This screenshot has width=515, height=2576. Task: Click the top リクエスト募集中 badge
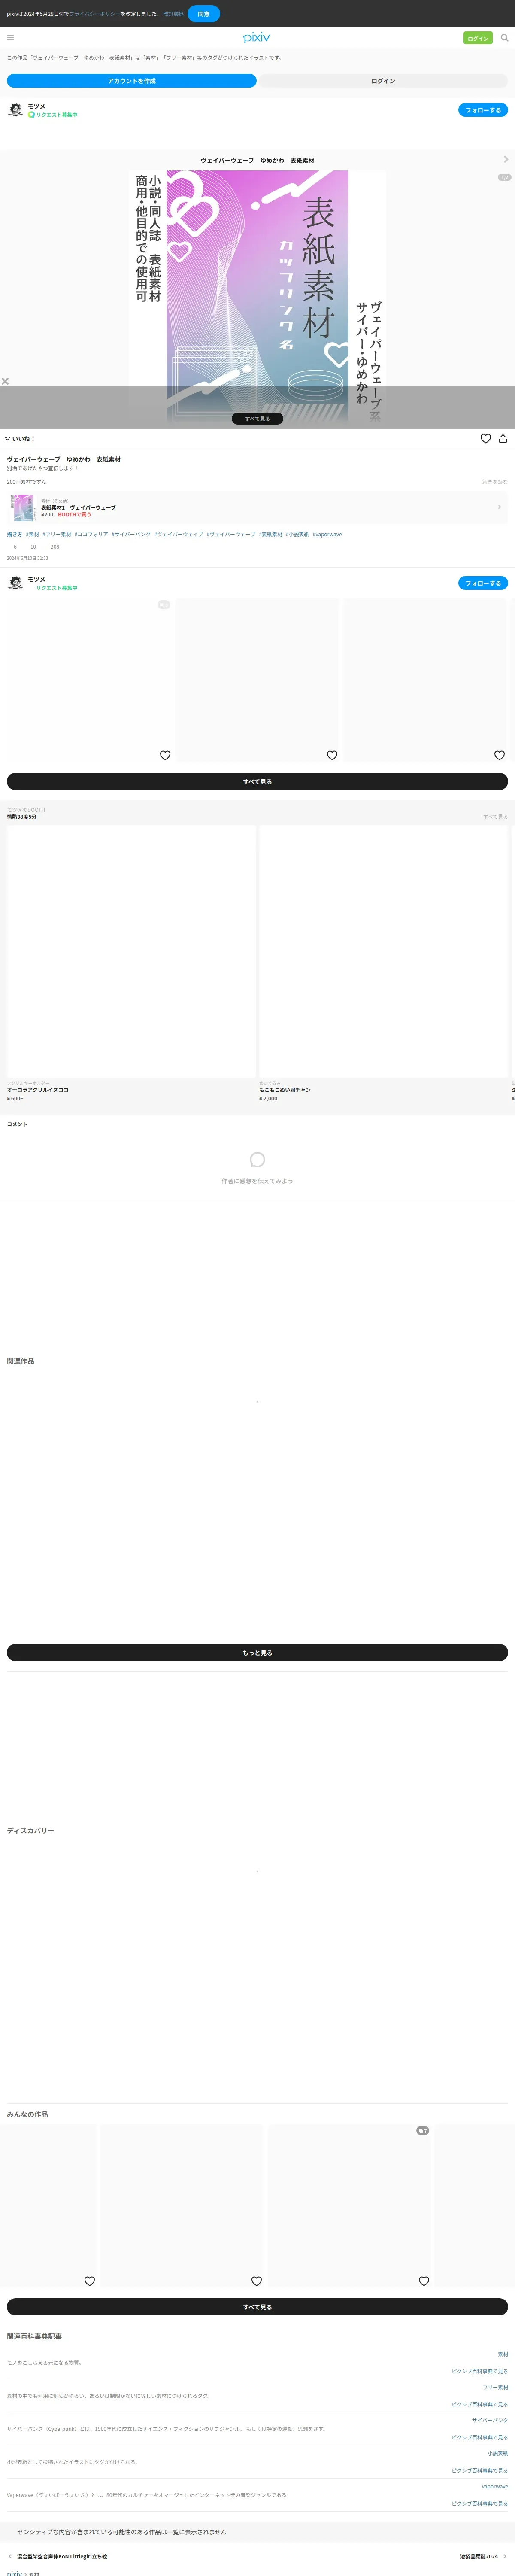pyautogui.click(x=53, y=115)
